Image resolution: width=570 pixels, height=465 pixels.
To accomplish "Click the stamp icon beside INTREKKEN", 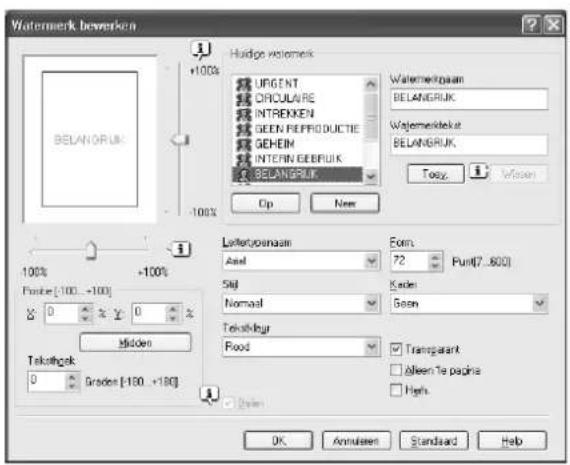I will pos(244,114).
